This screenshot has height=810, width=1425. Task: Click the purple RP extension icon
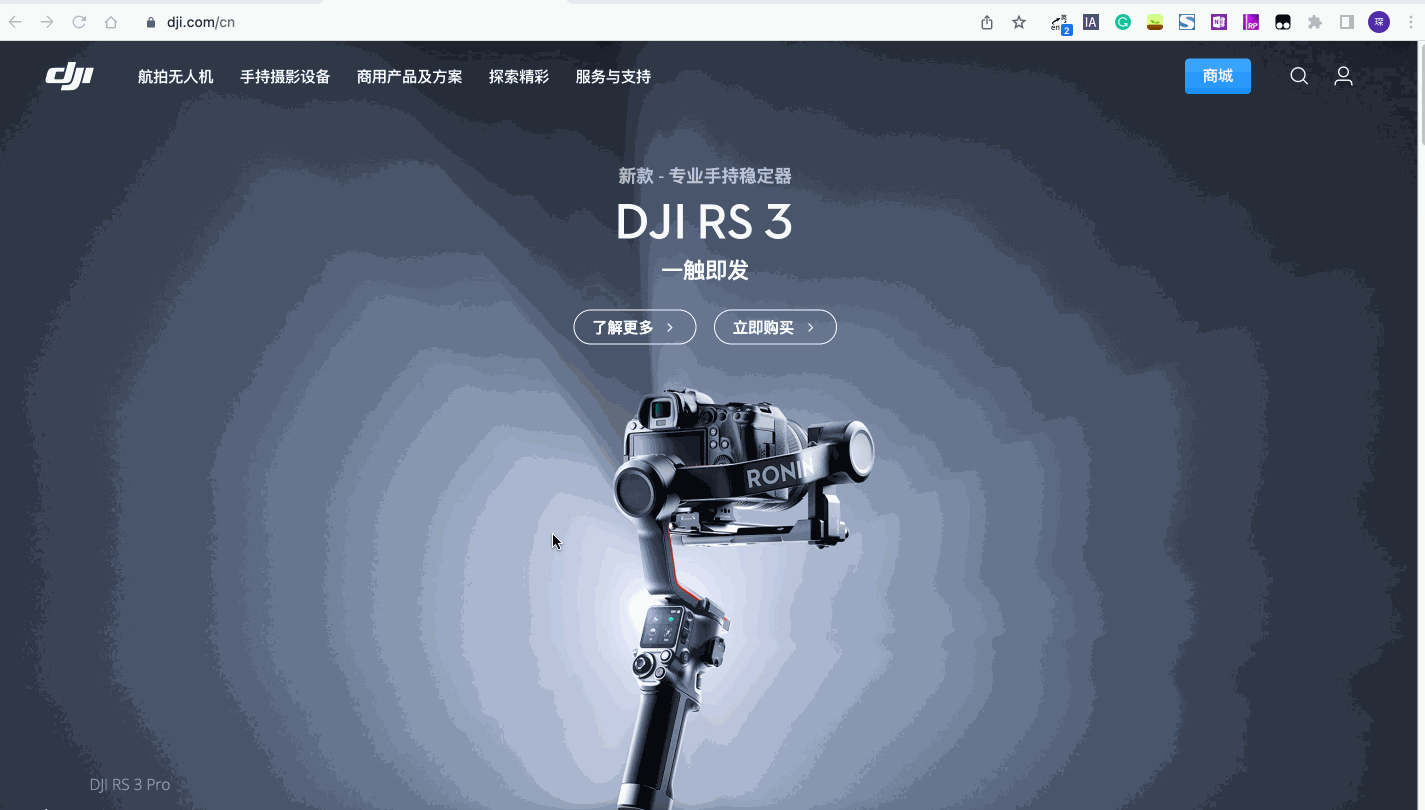(1251, 22)
